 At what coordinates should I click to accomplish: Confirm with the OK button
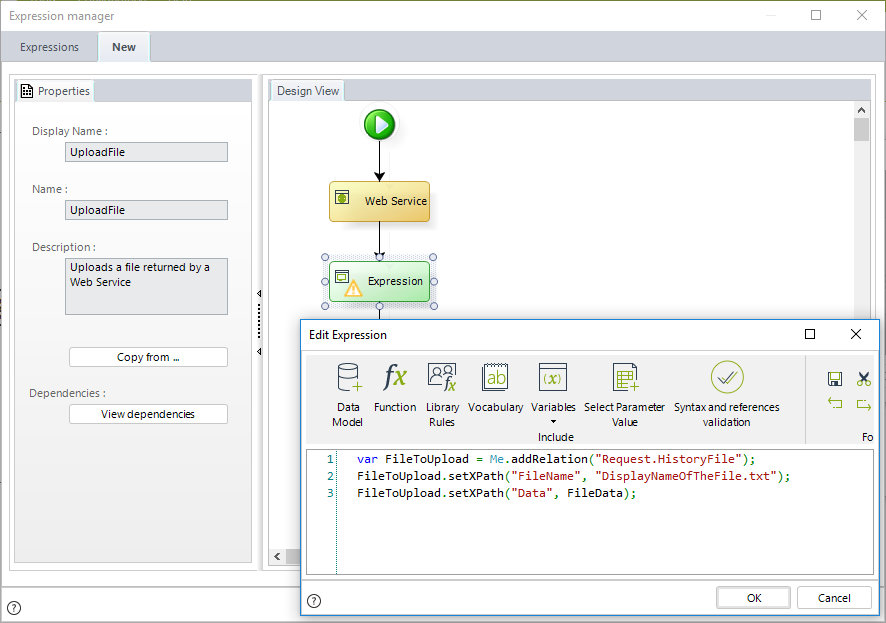[x=754, y=598]
